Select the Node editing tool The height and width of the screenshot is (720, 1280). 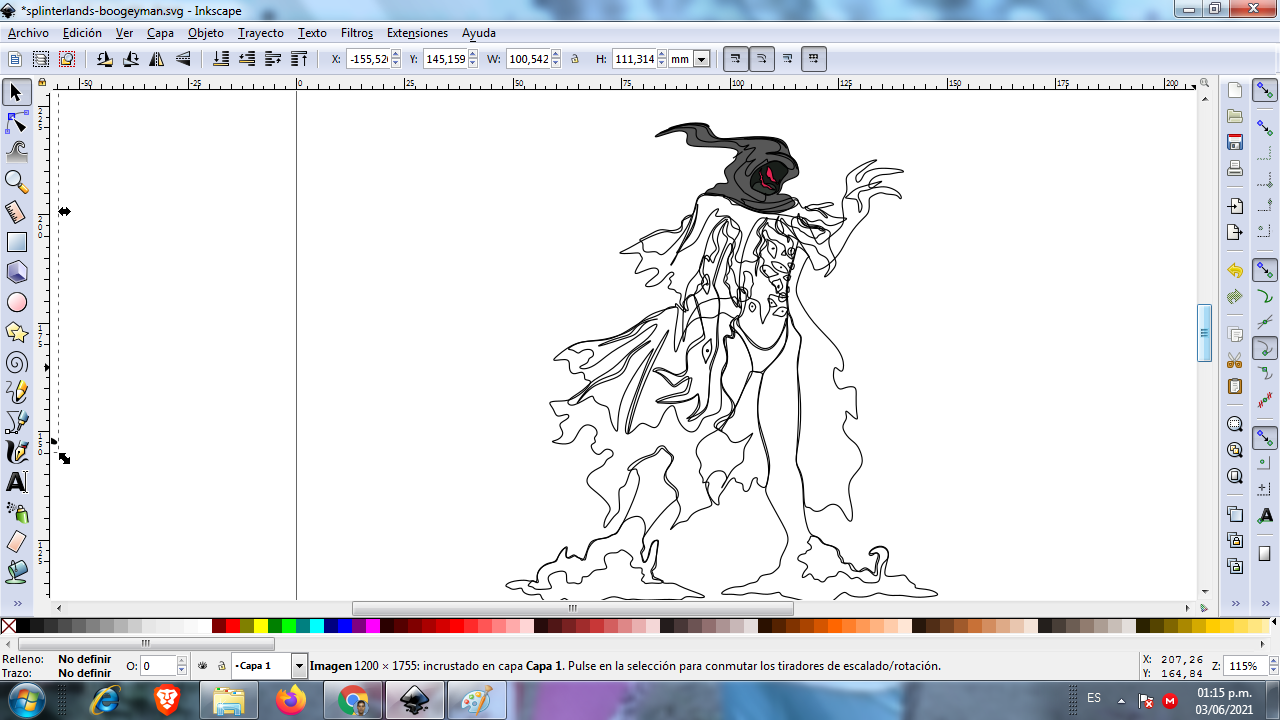tap(16, 122)
